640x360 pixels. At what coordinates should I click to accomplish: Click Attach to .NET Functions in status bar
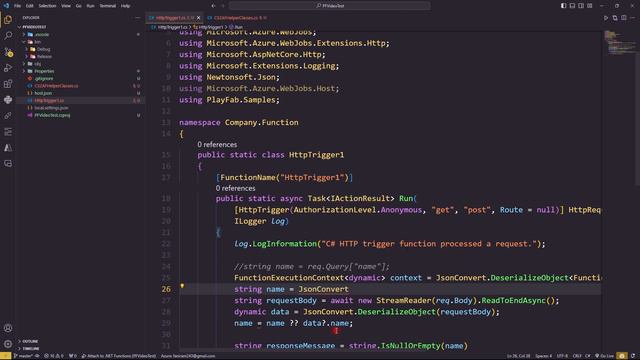119,356
